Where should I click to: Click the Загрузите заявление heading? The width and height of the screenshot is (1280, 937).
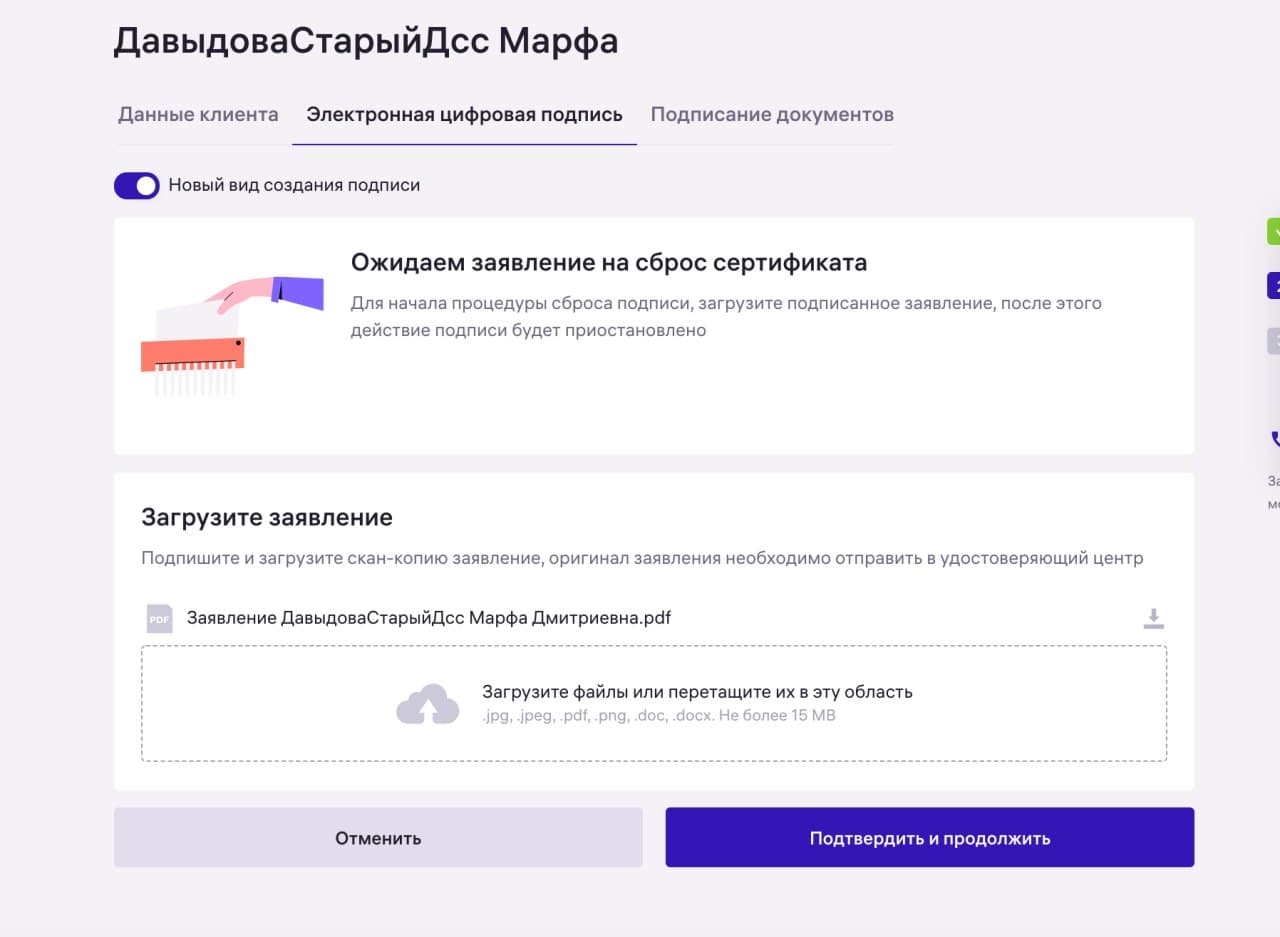(x=267, y=517)
